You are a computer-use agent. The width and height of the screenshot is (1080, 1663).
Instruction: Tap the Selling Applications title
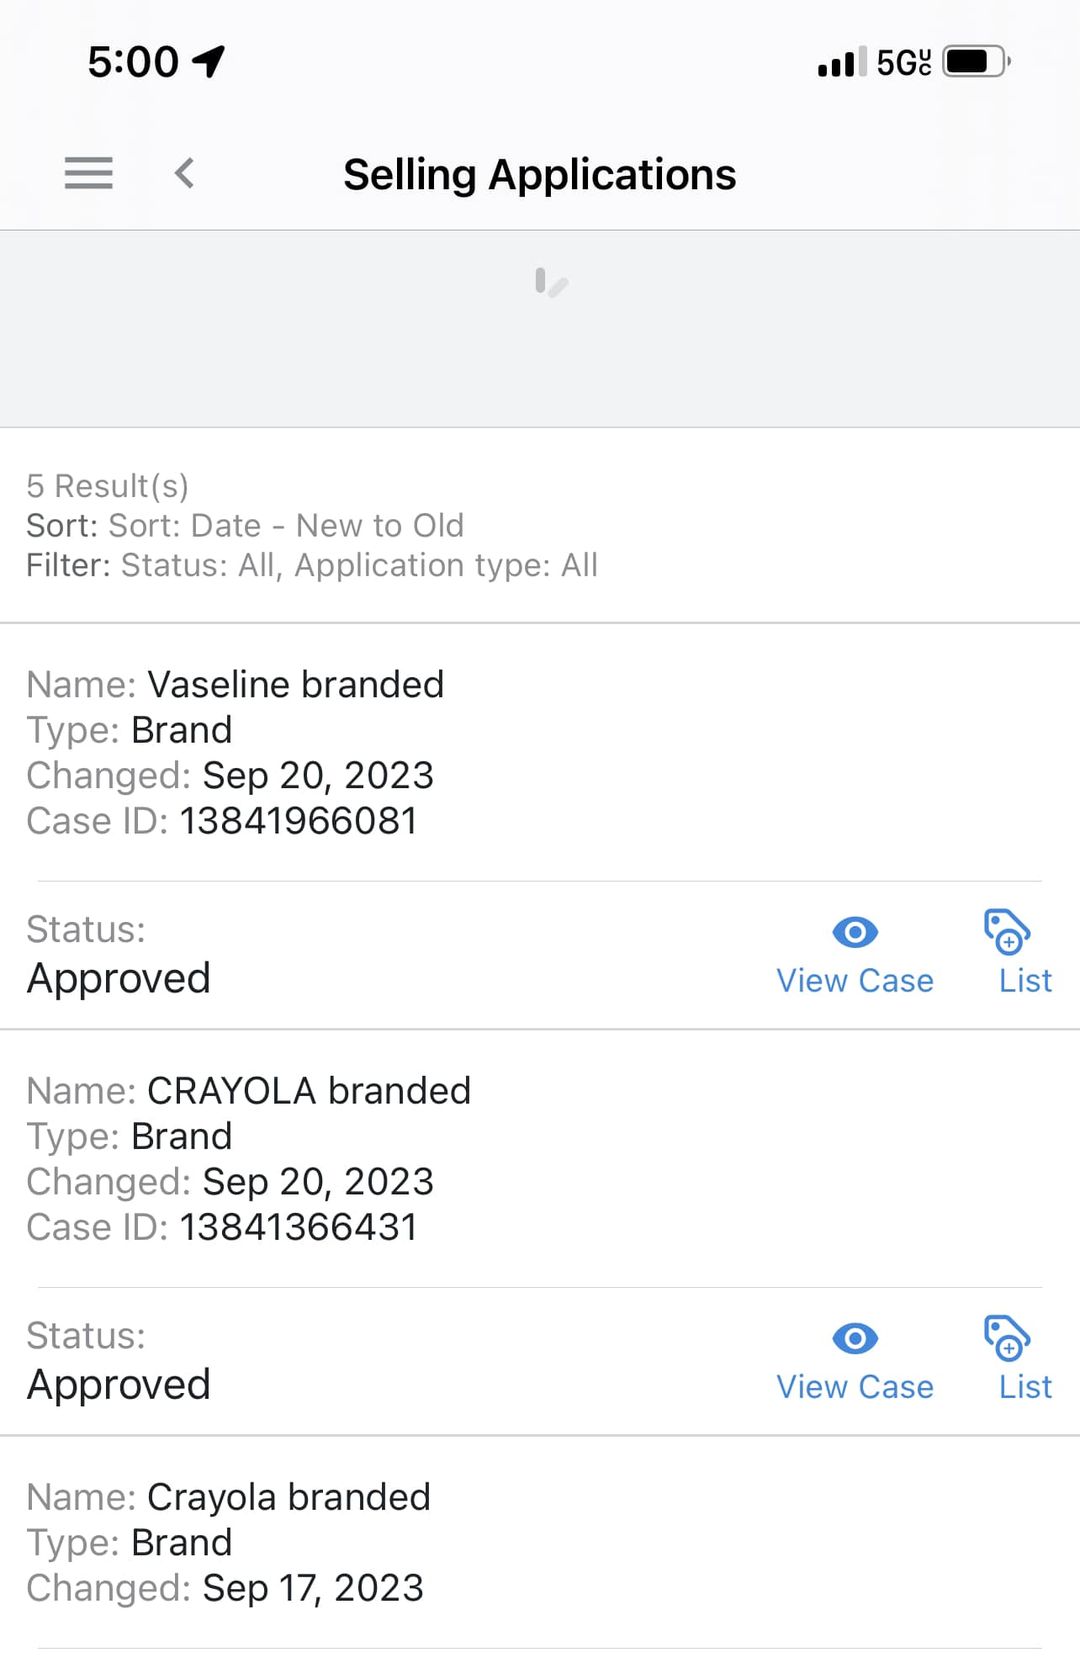[x=540, y=174]
